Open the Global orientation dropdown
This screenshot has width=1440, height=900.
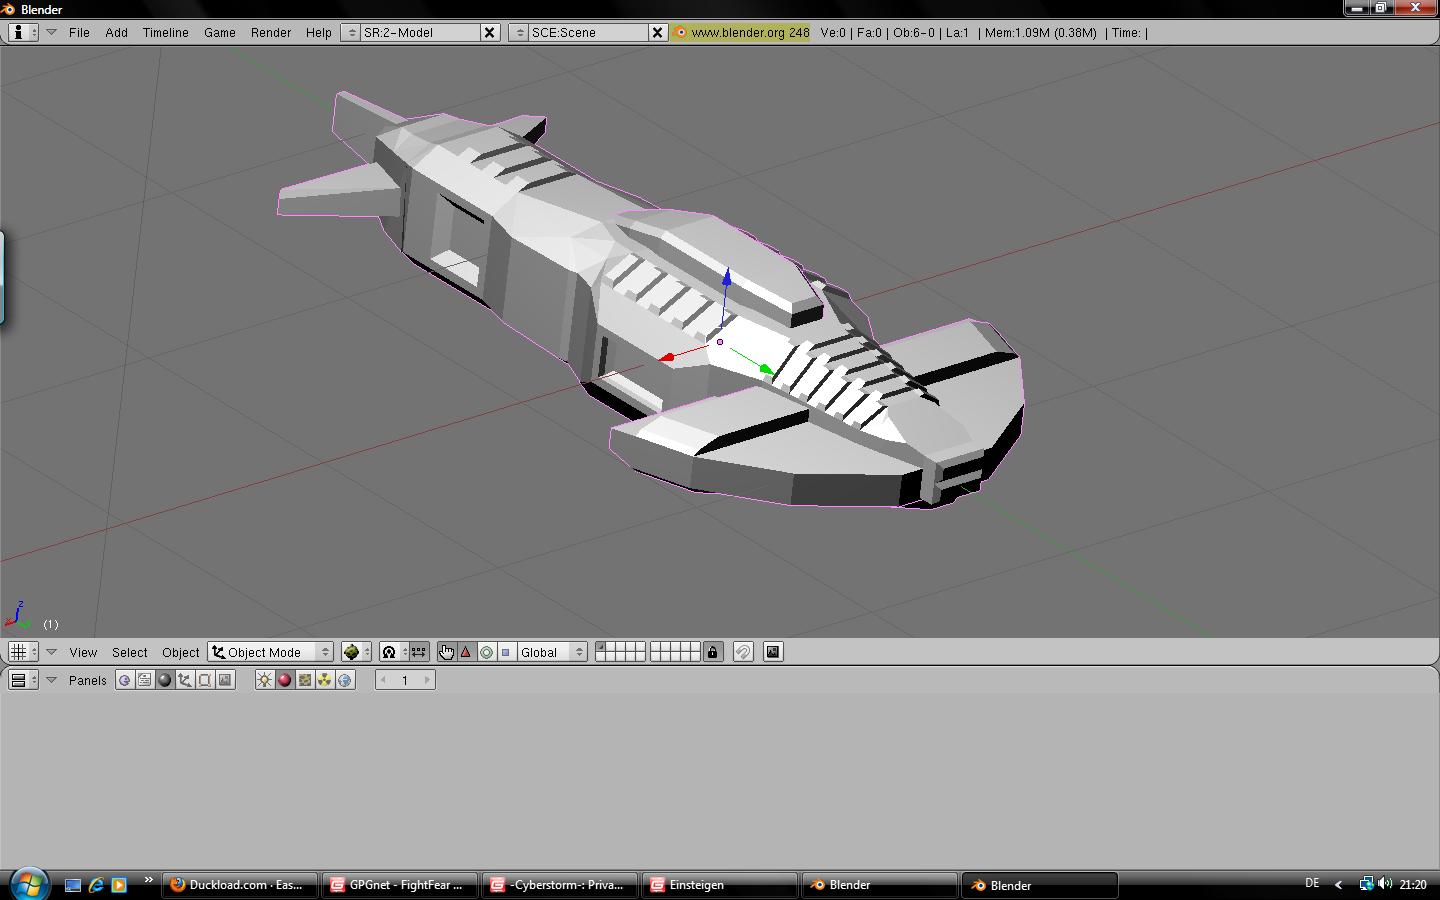pyautogui.click(x=551, y=652)
